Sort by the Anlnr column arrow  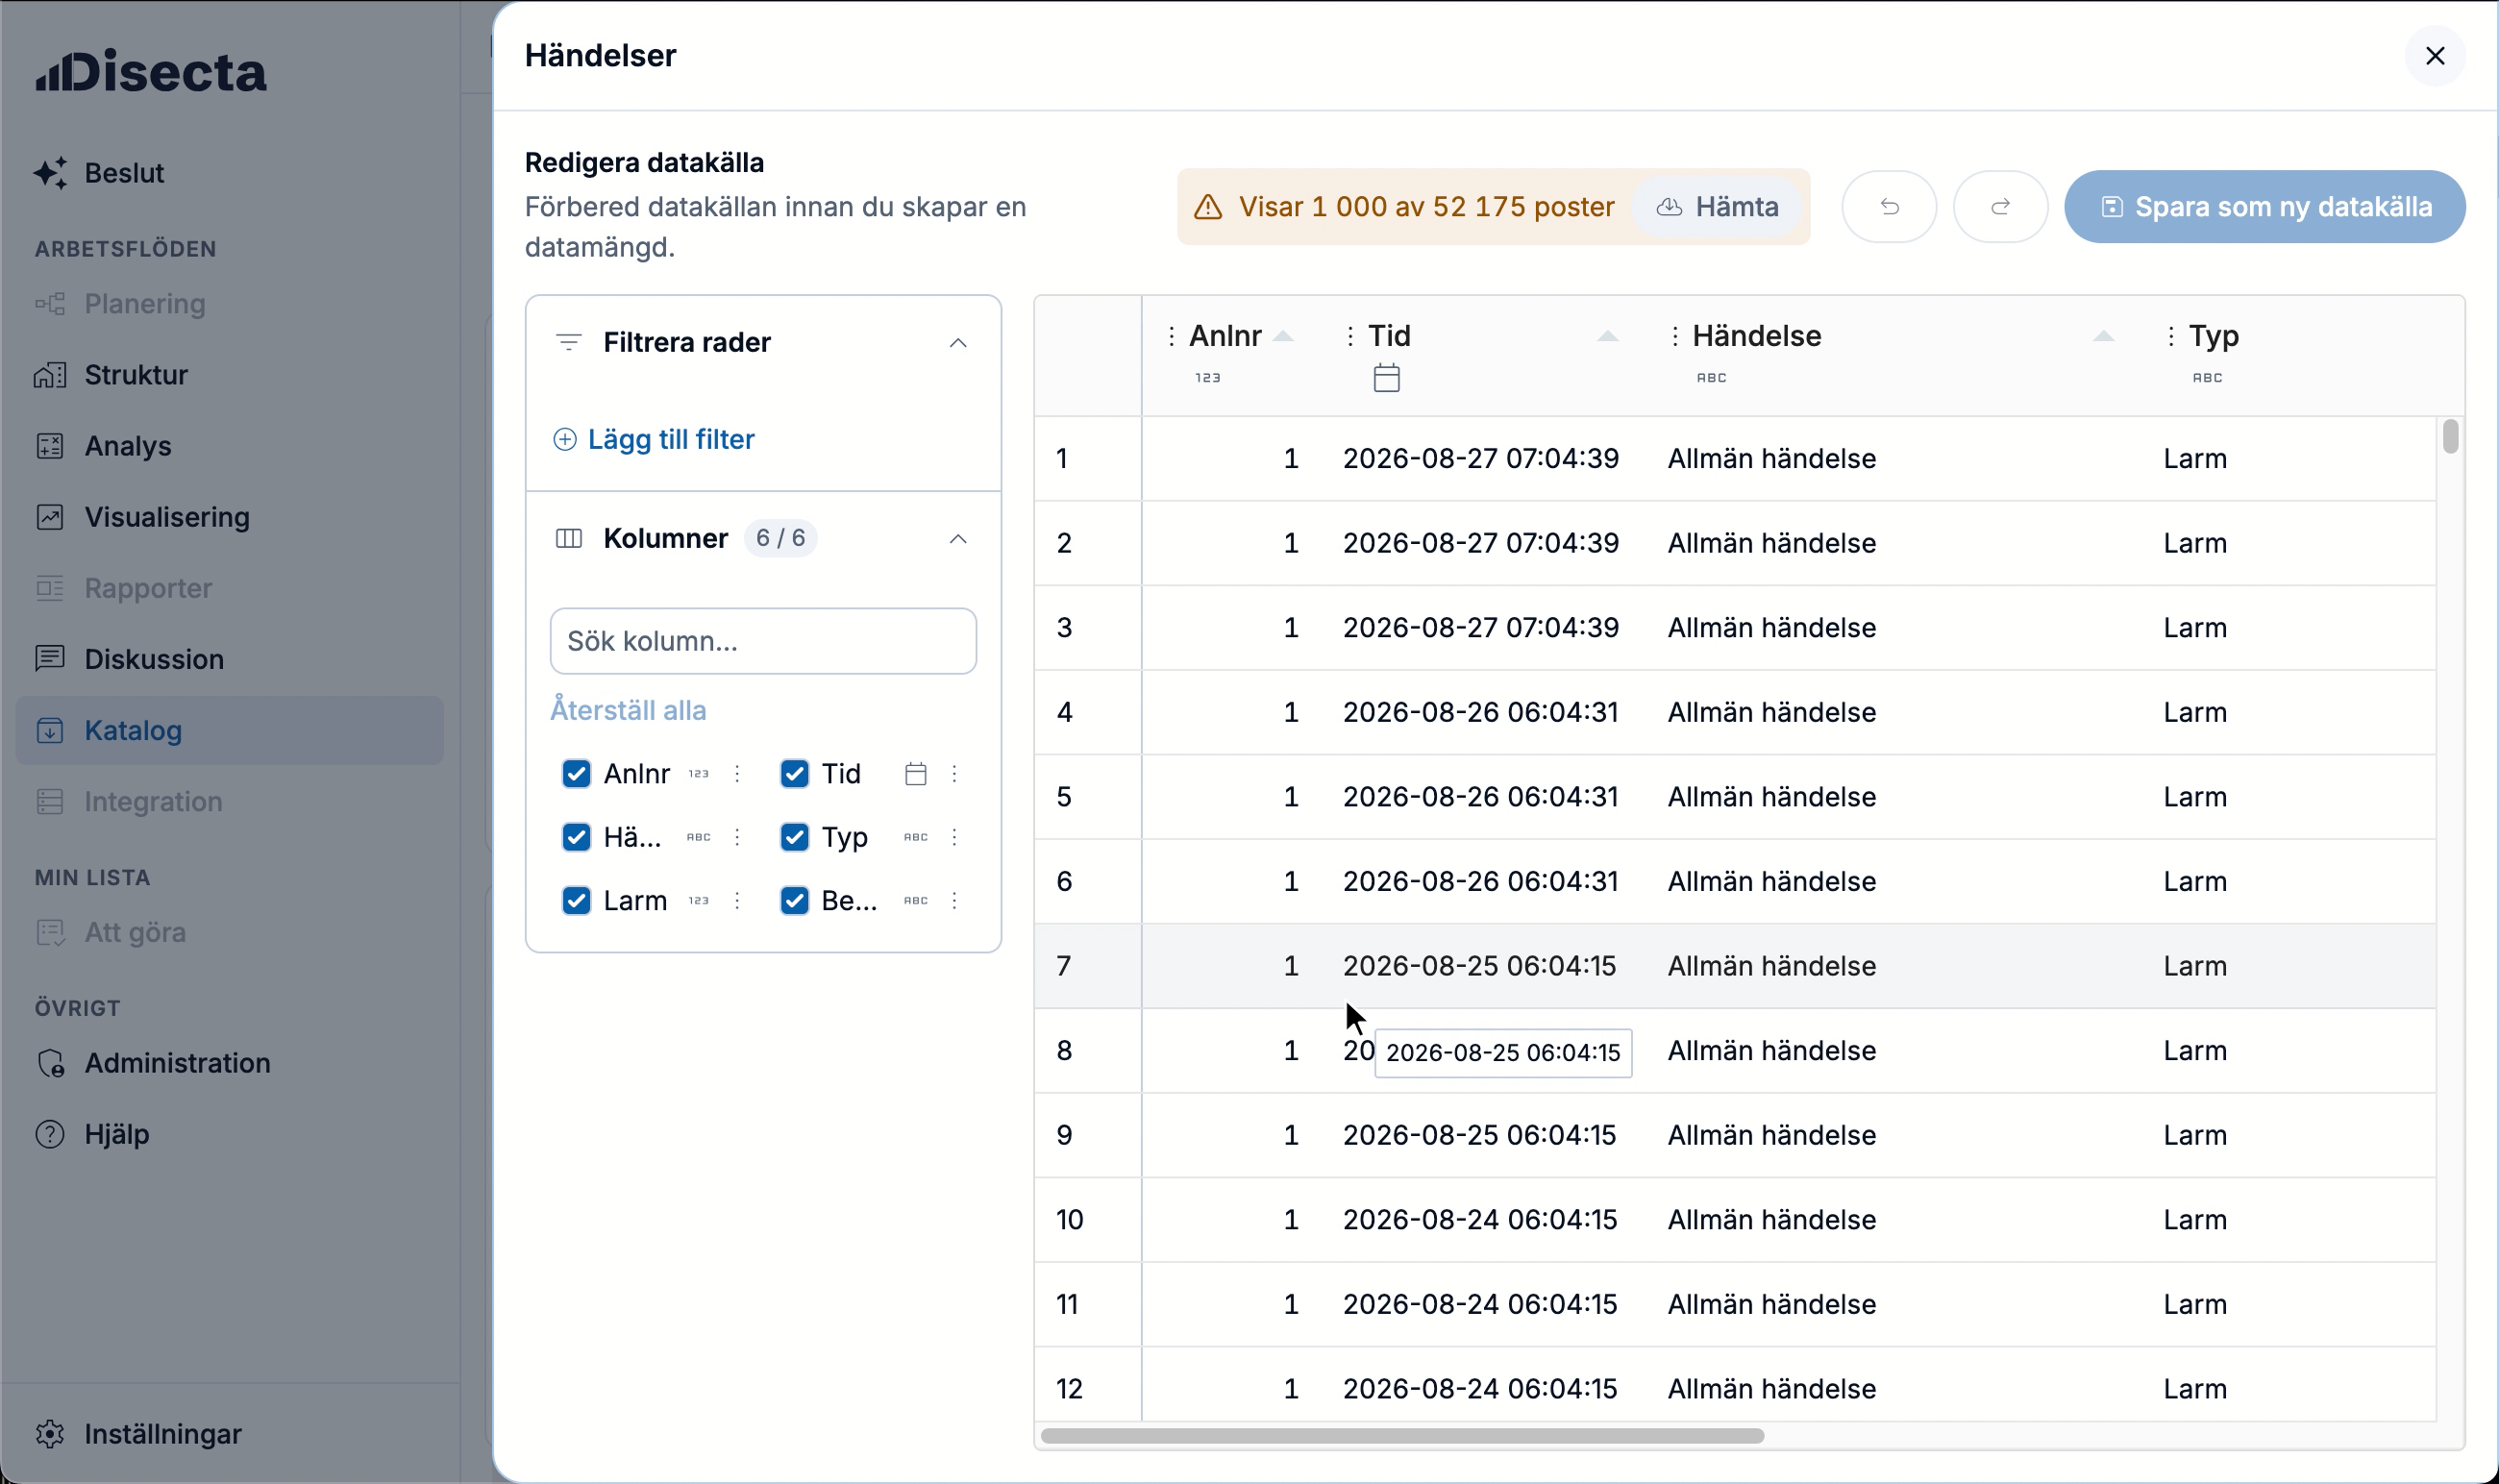point(1283,336)
